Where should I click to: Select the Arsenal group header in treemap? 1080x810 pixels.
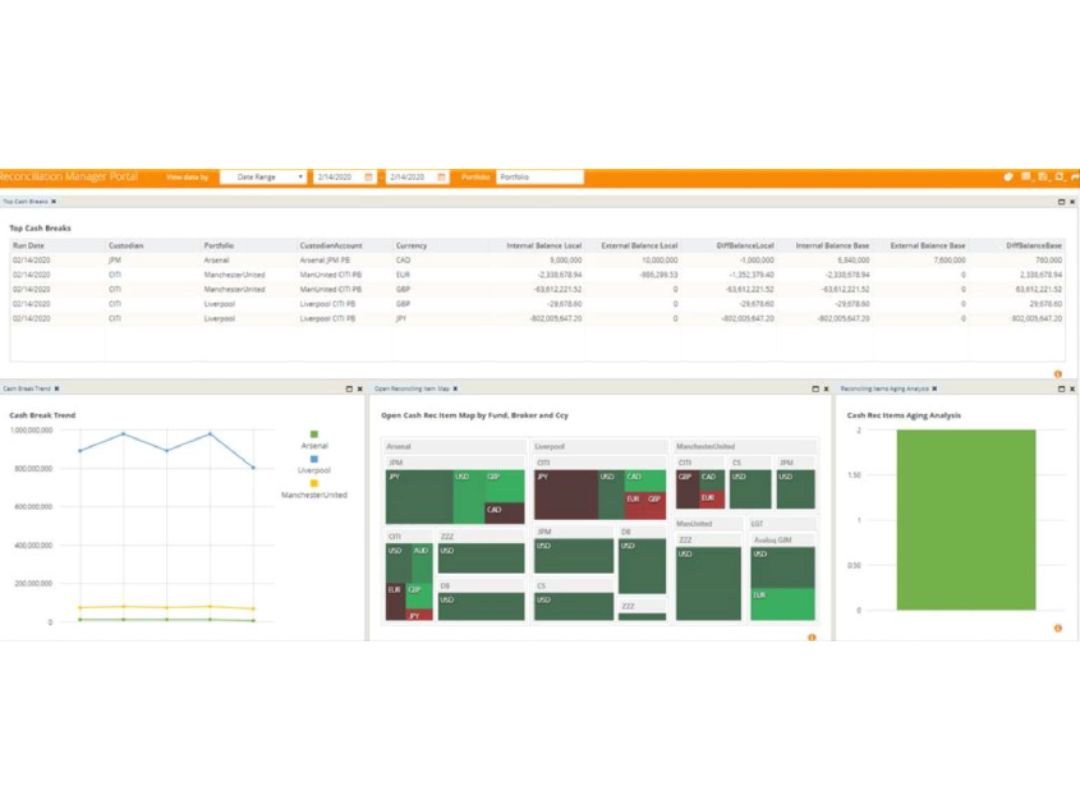pyautogui.click(x=455, y=446)
